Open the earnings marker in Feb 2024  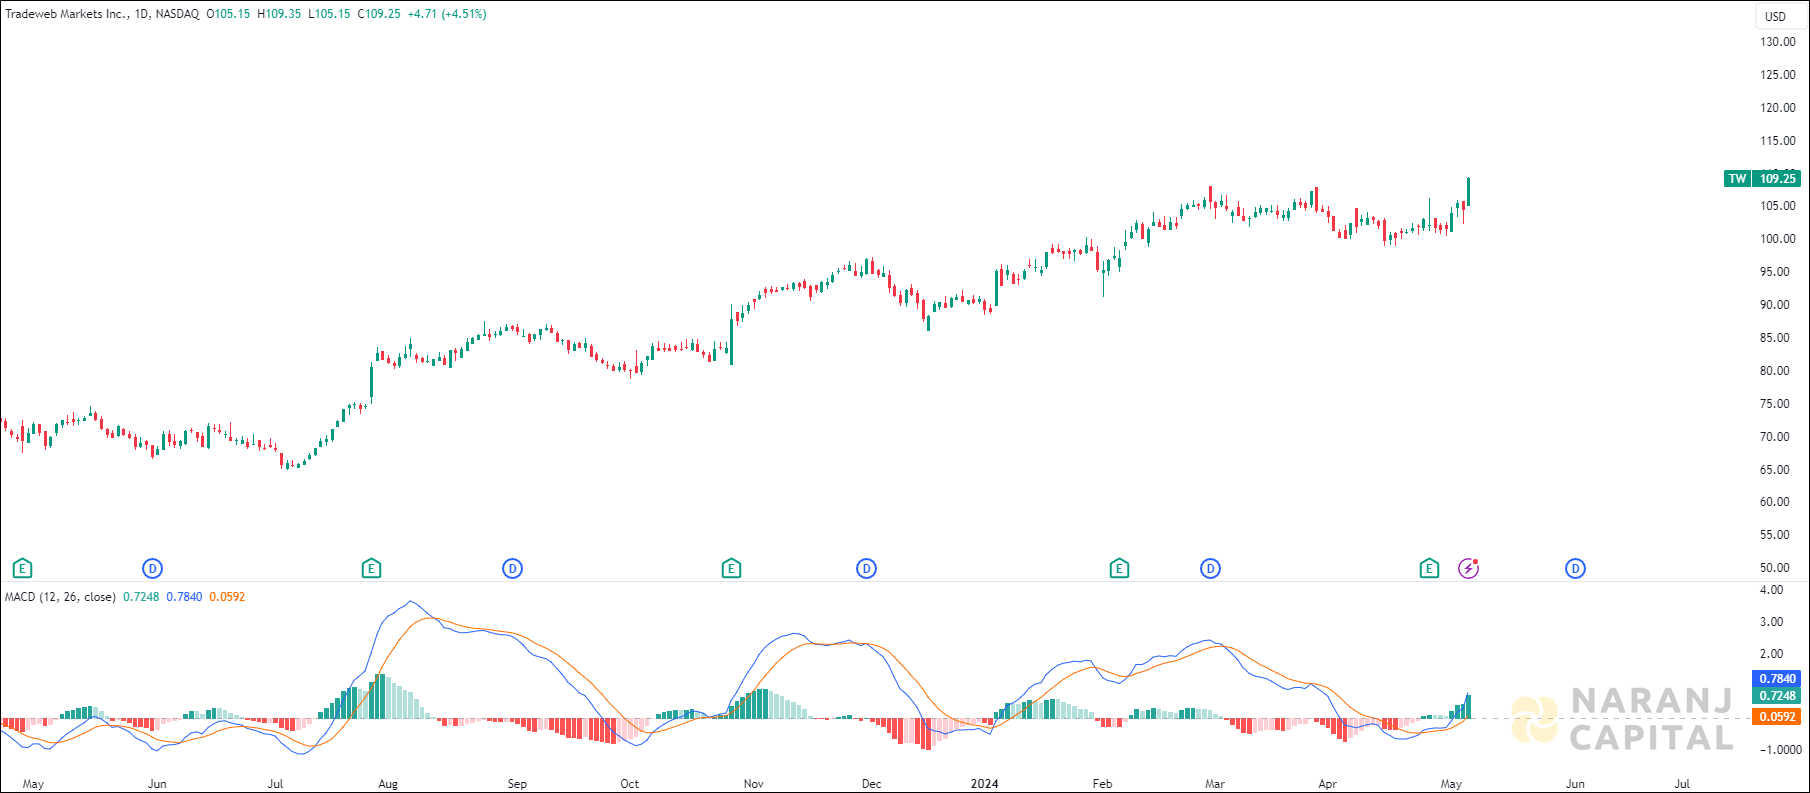1119,569
